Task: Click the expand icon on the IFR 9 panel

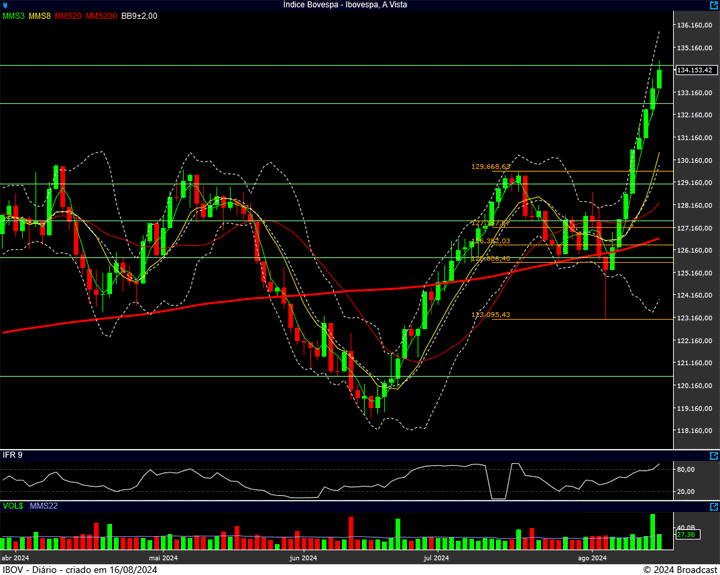Action: pos(712,455)
